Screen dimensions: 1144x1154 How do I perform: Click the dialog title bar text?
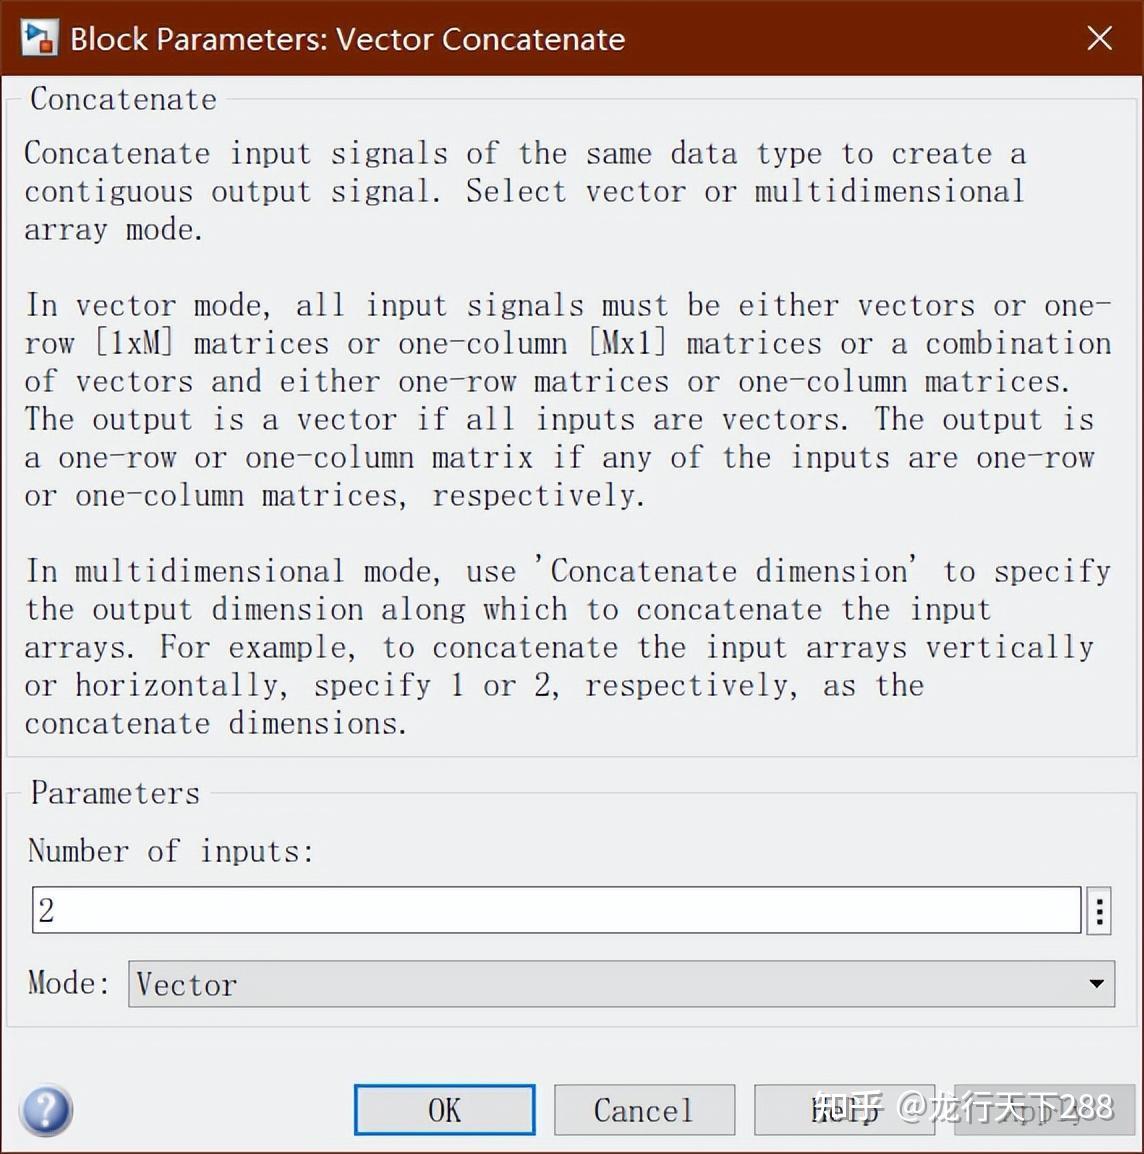[347, 39]
